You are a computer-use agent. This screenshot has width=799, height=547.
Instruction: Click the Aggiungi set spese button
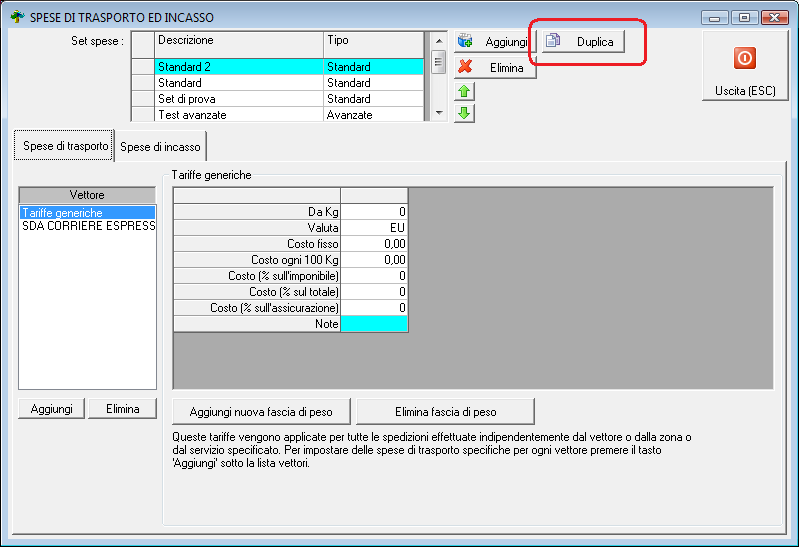coord(495,42)
